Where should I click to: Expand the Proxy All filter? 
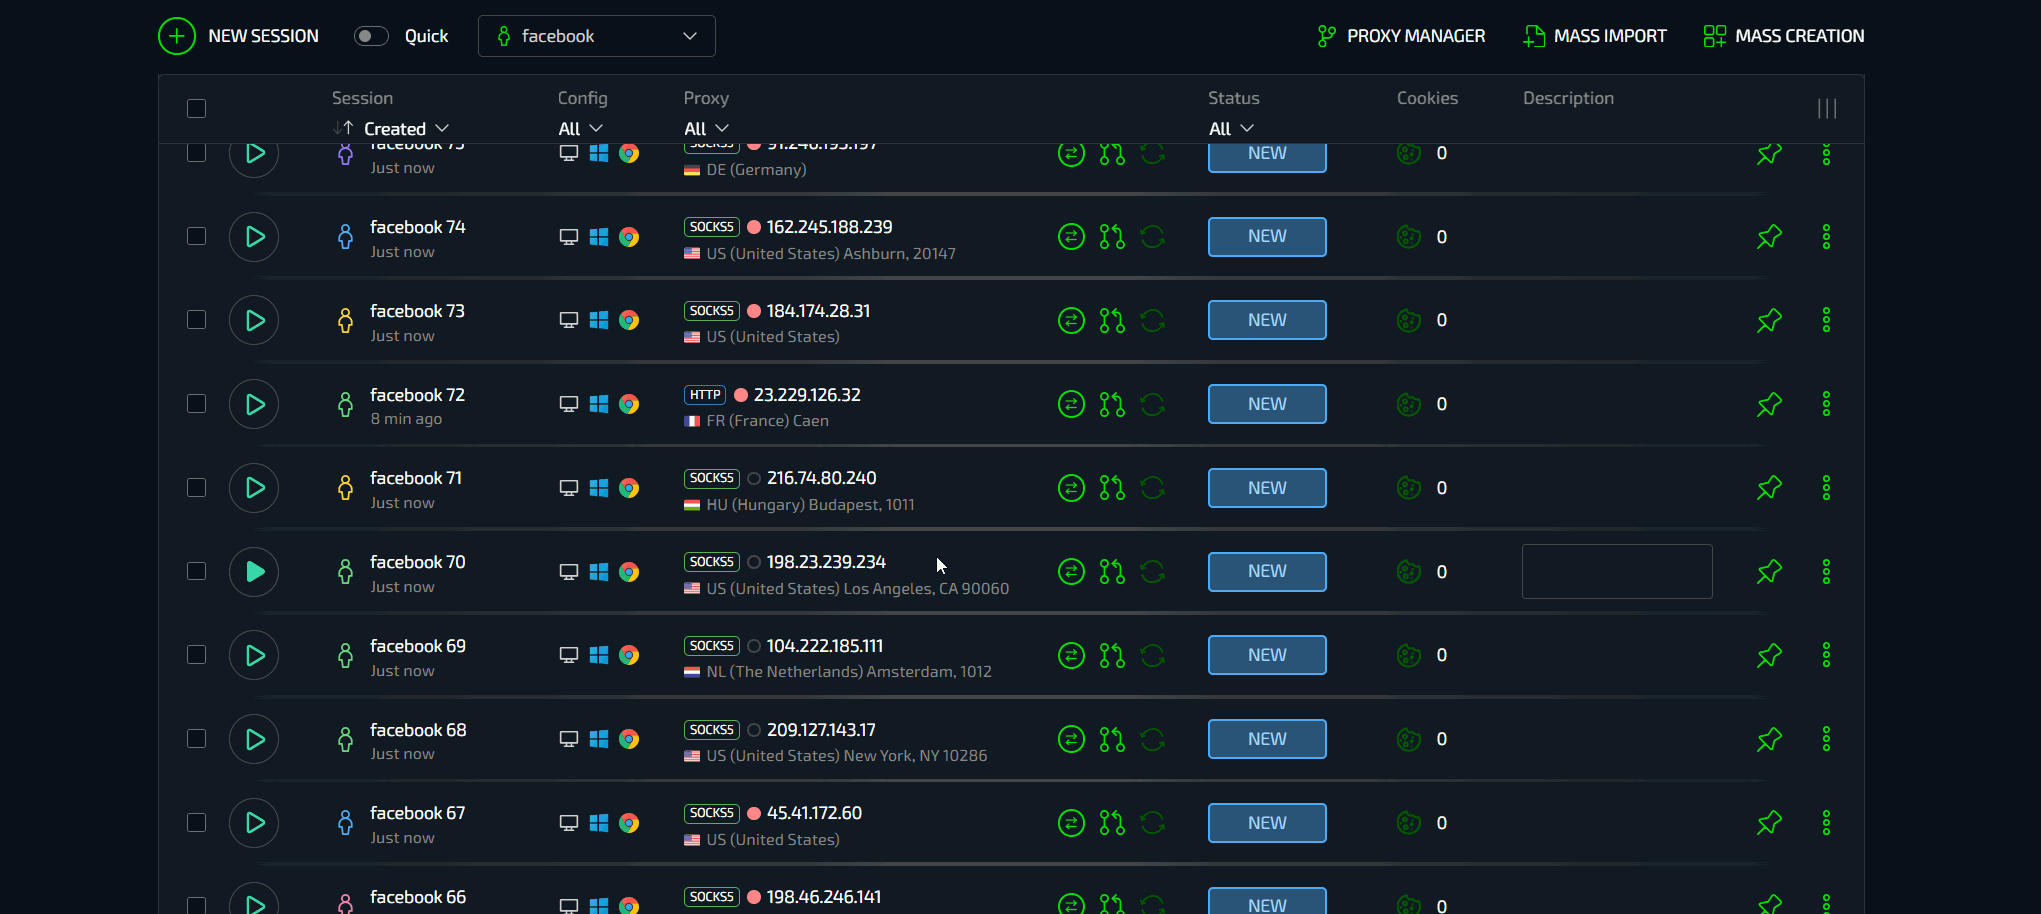coord(706,129)
